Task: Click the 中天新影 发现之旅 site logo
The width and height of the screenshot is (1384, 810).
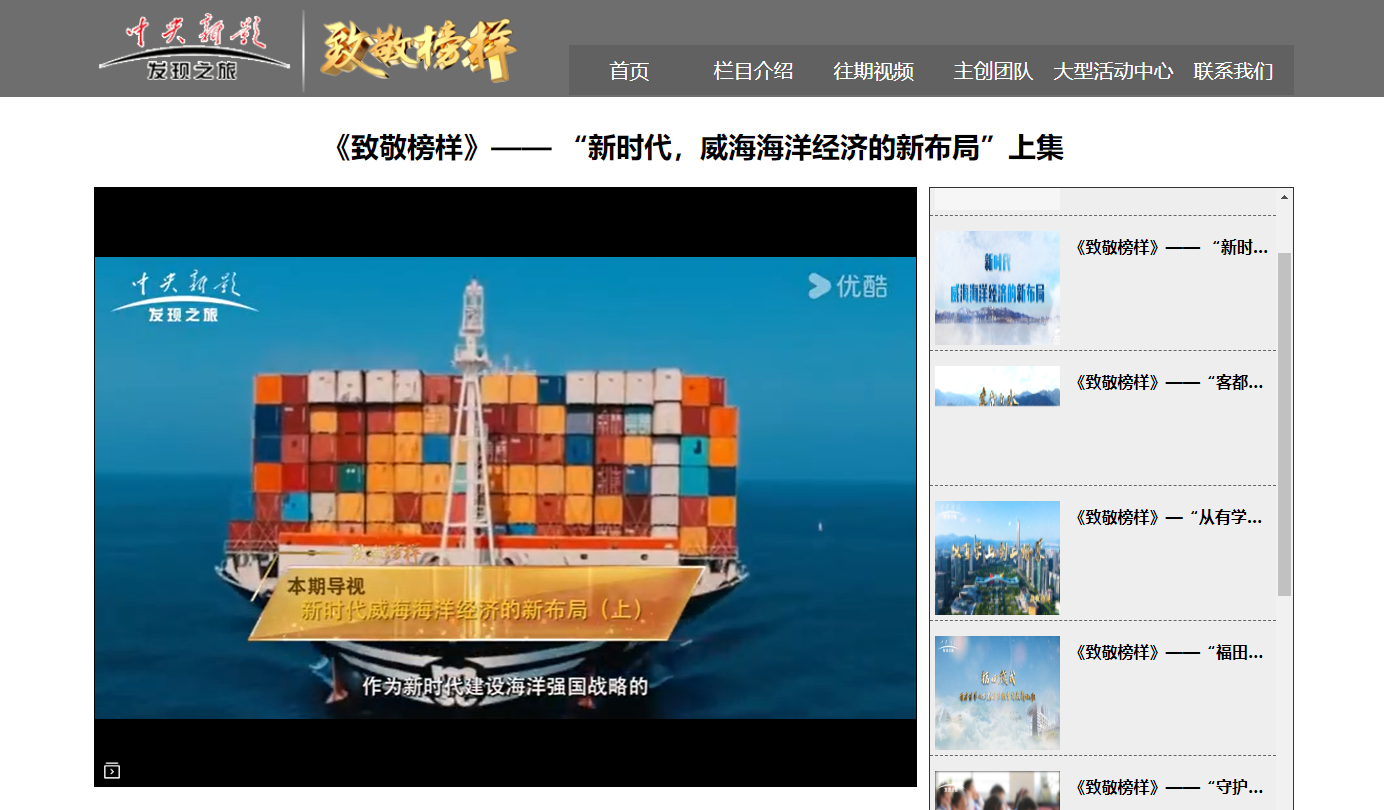Action: (x=195, y=49)
